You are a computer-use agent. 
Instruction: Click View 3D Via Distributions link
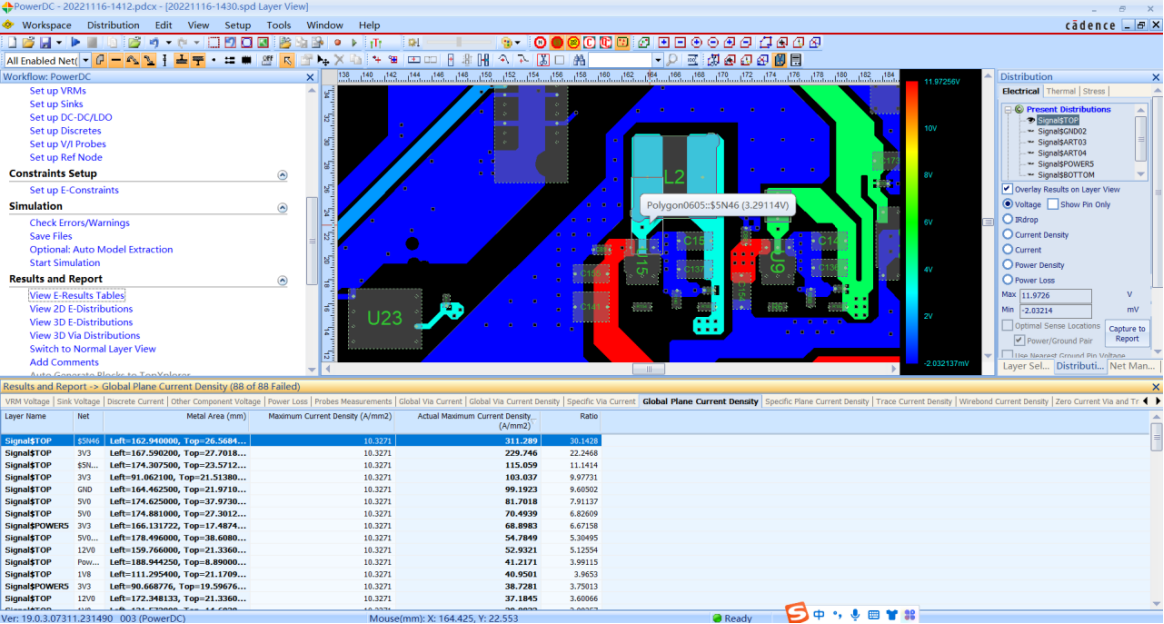84,335
